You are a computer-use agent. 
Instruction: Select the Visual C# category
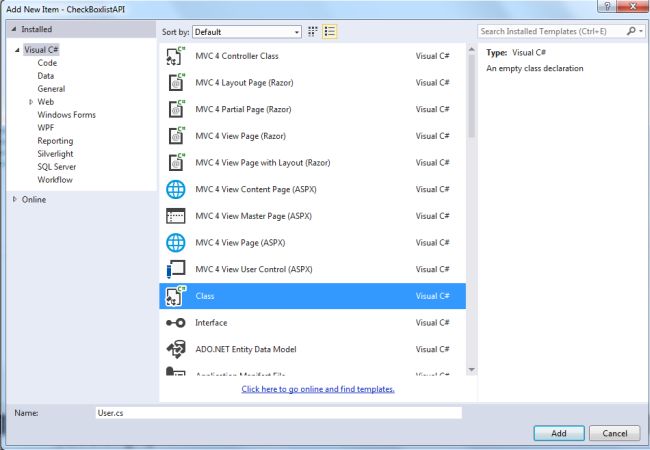click(41, 50)
